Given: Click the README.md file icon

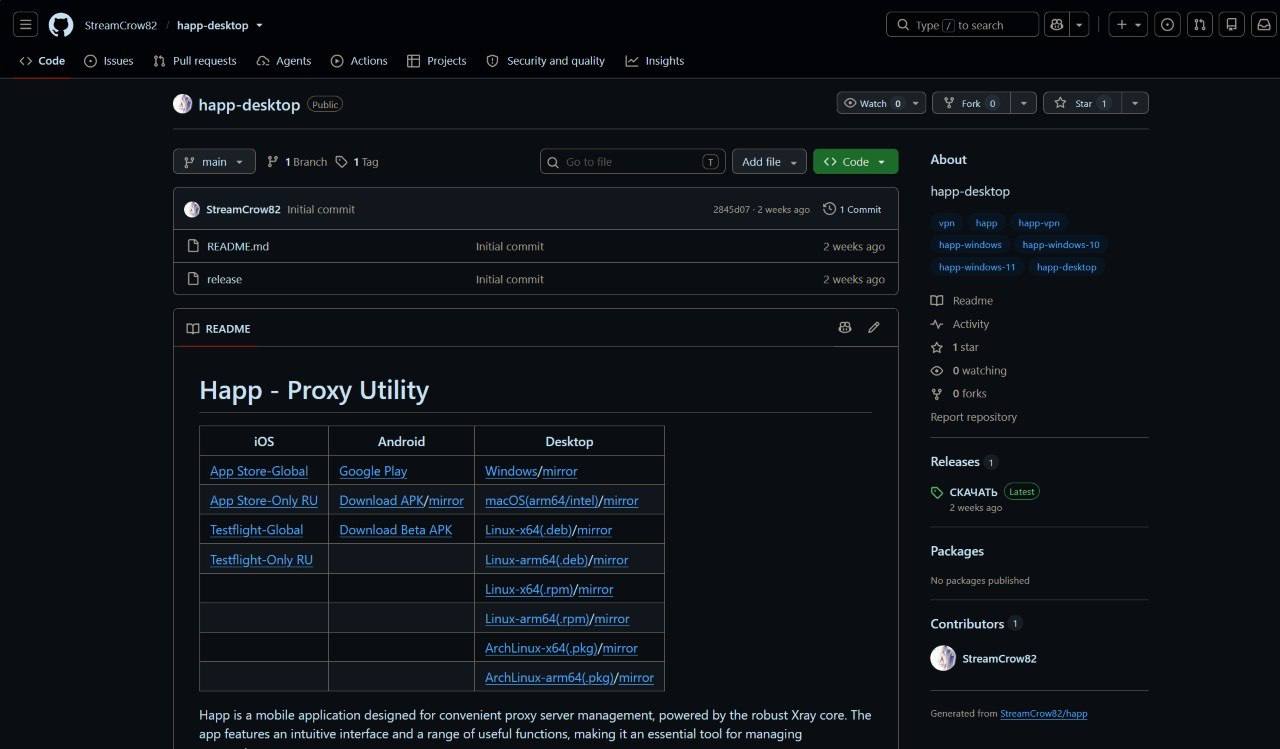Looking at the screenshot, I should point(194,246).
